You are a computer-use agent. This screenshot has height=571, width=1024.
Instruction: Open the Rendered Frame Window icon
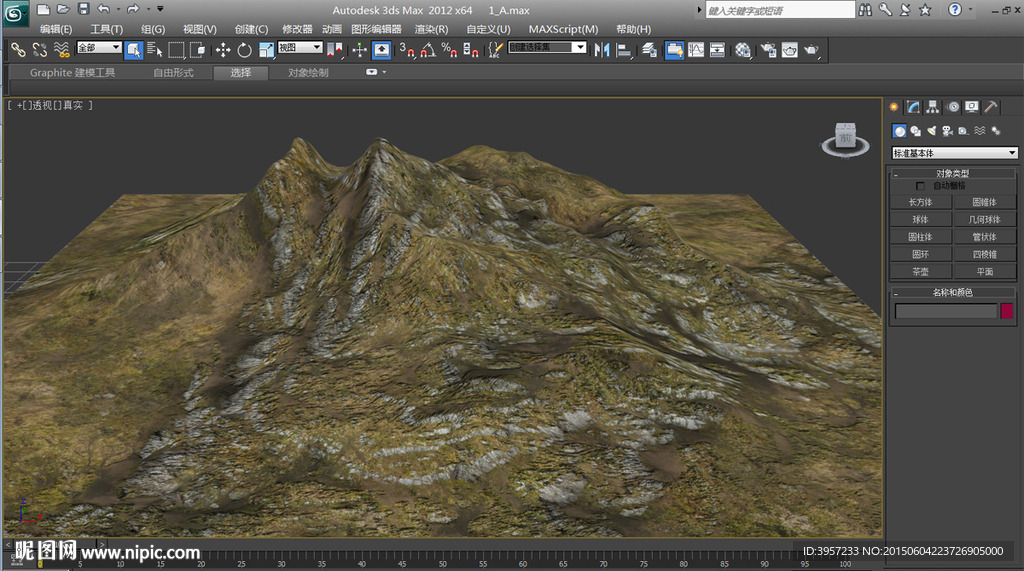790,50
